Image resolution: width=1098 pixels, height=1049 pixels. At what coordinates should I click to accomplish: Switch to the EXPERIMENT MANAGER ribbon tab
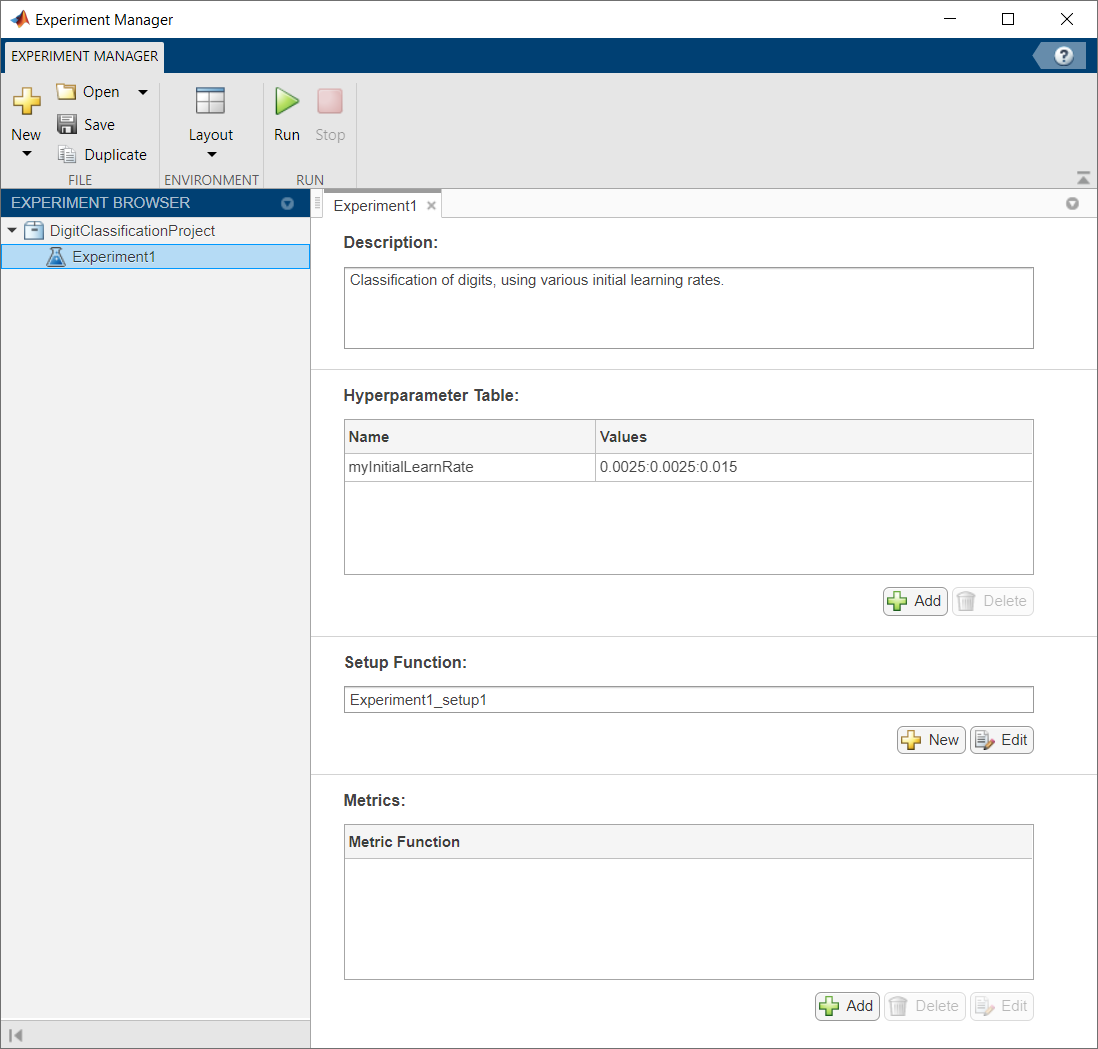coord(85,56)
